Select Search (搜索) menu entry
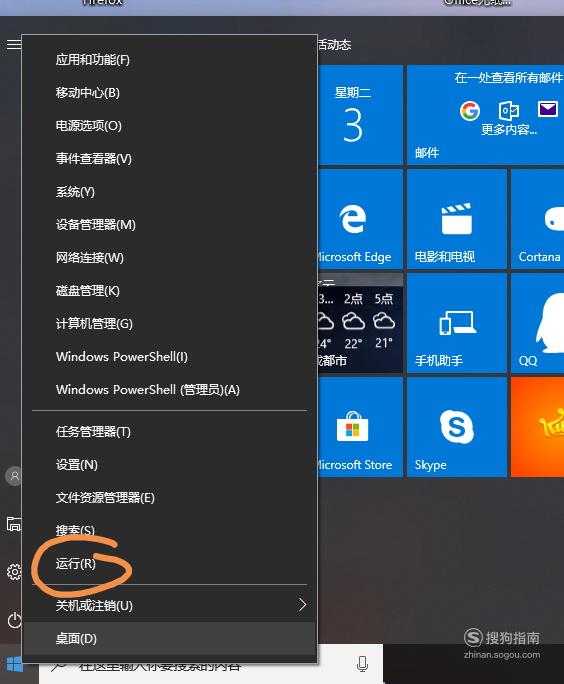The height and width of the screenshot is (684, 564). point(169,530)
